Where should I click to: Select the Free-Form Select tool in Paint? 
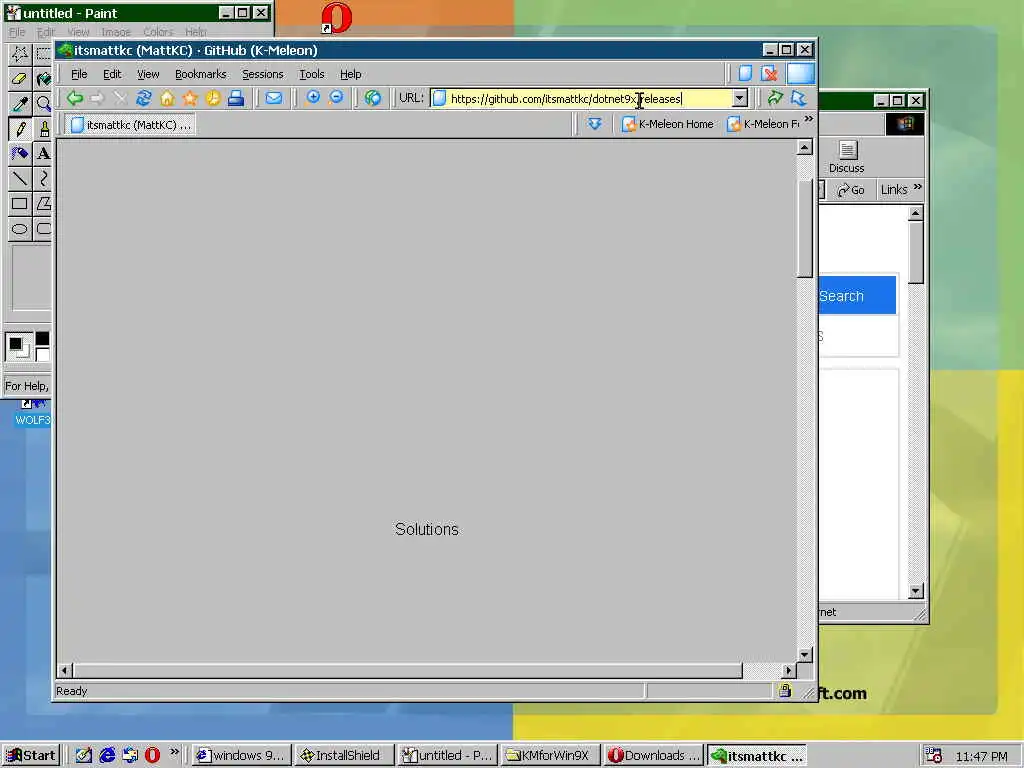pos(19,54)
